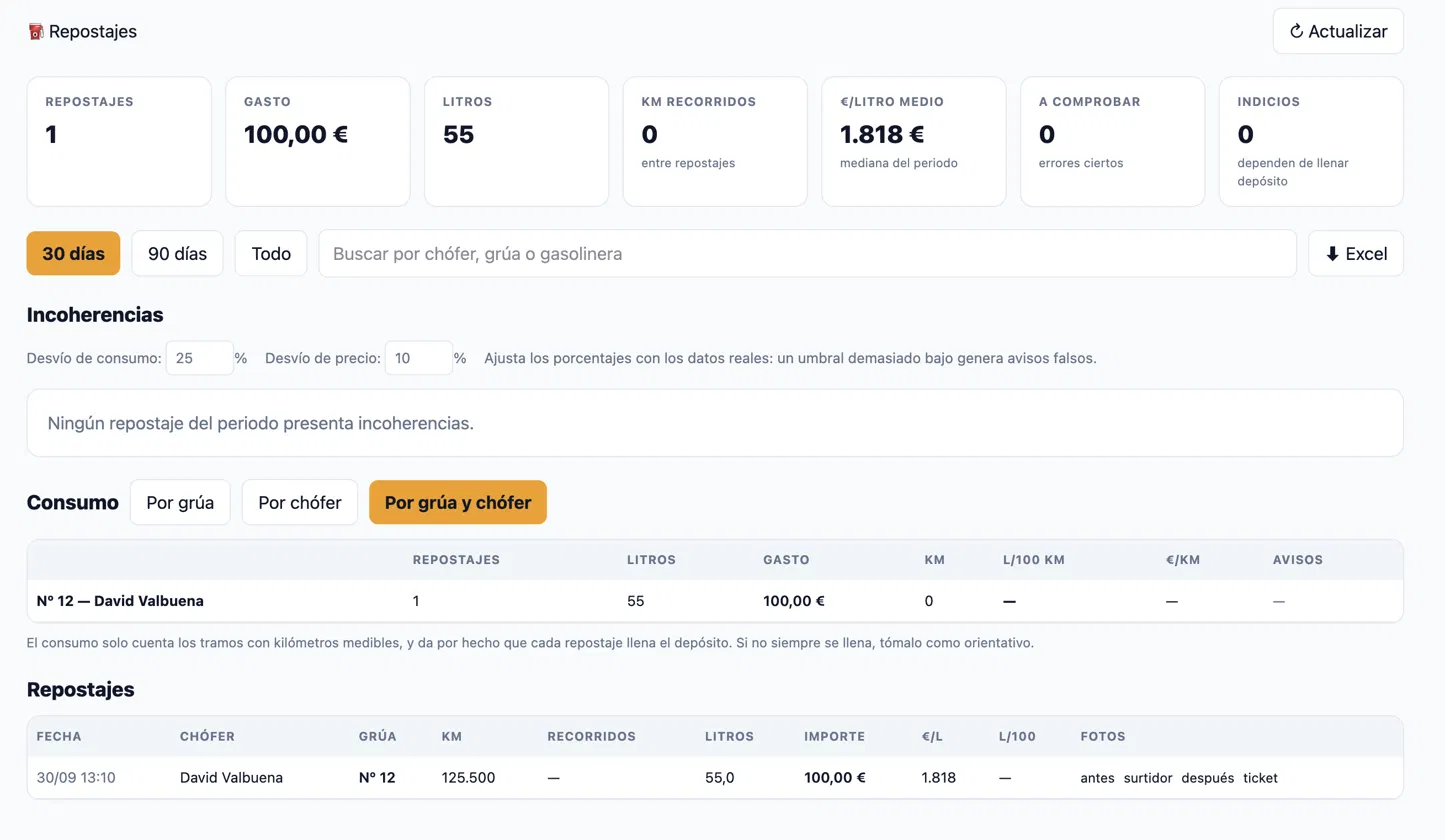Screen dimensions: 1445x840
Task: Open the ticket photo link
Action: pos(1260,778)
